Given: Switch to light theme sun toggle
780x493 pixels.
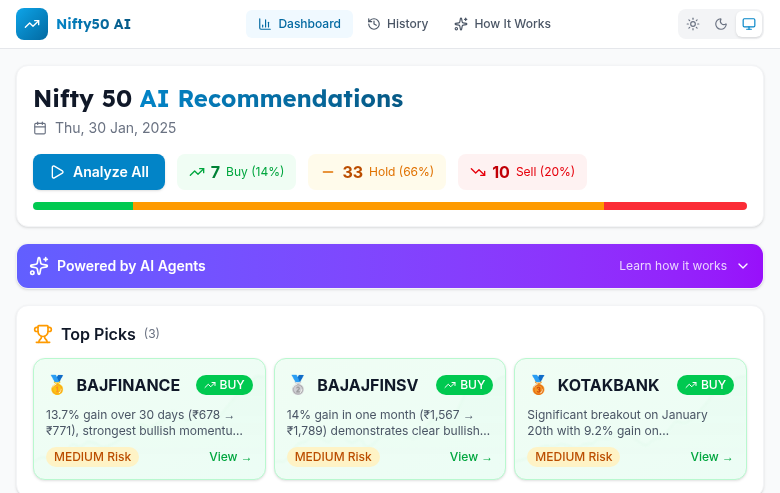Looking at the screenshot, I should click(x=693, y=24).
